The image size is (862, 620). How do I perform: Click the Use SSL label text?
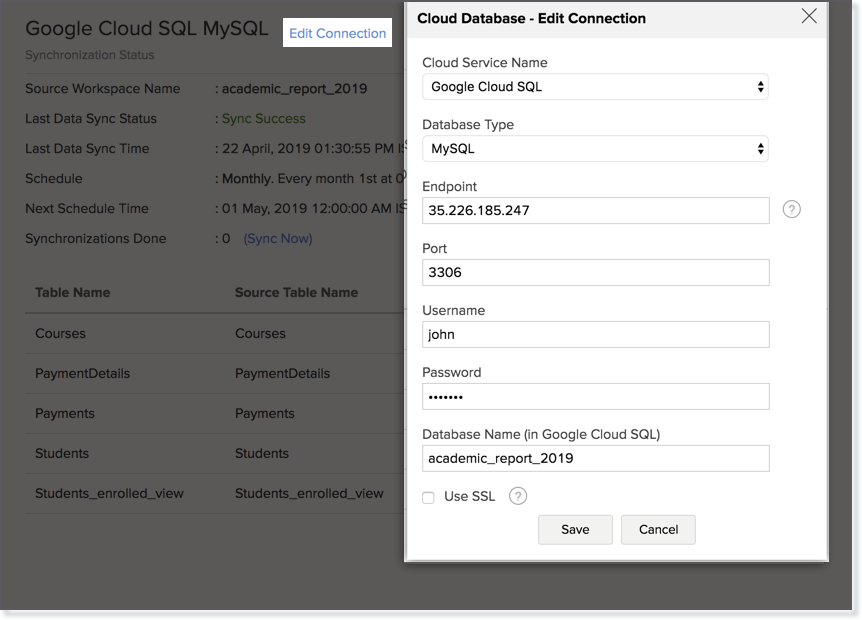pyautogui.click(x=469, y=496)
